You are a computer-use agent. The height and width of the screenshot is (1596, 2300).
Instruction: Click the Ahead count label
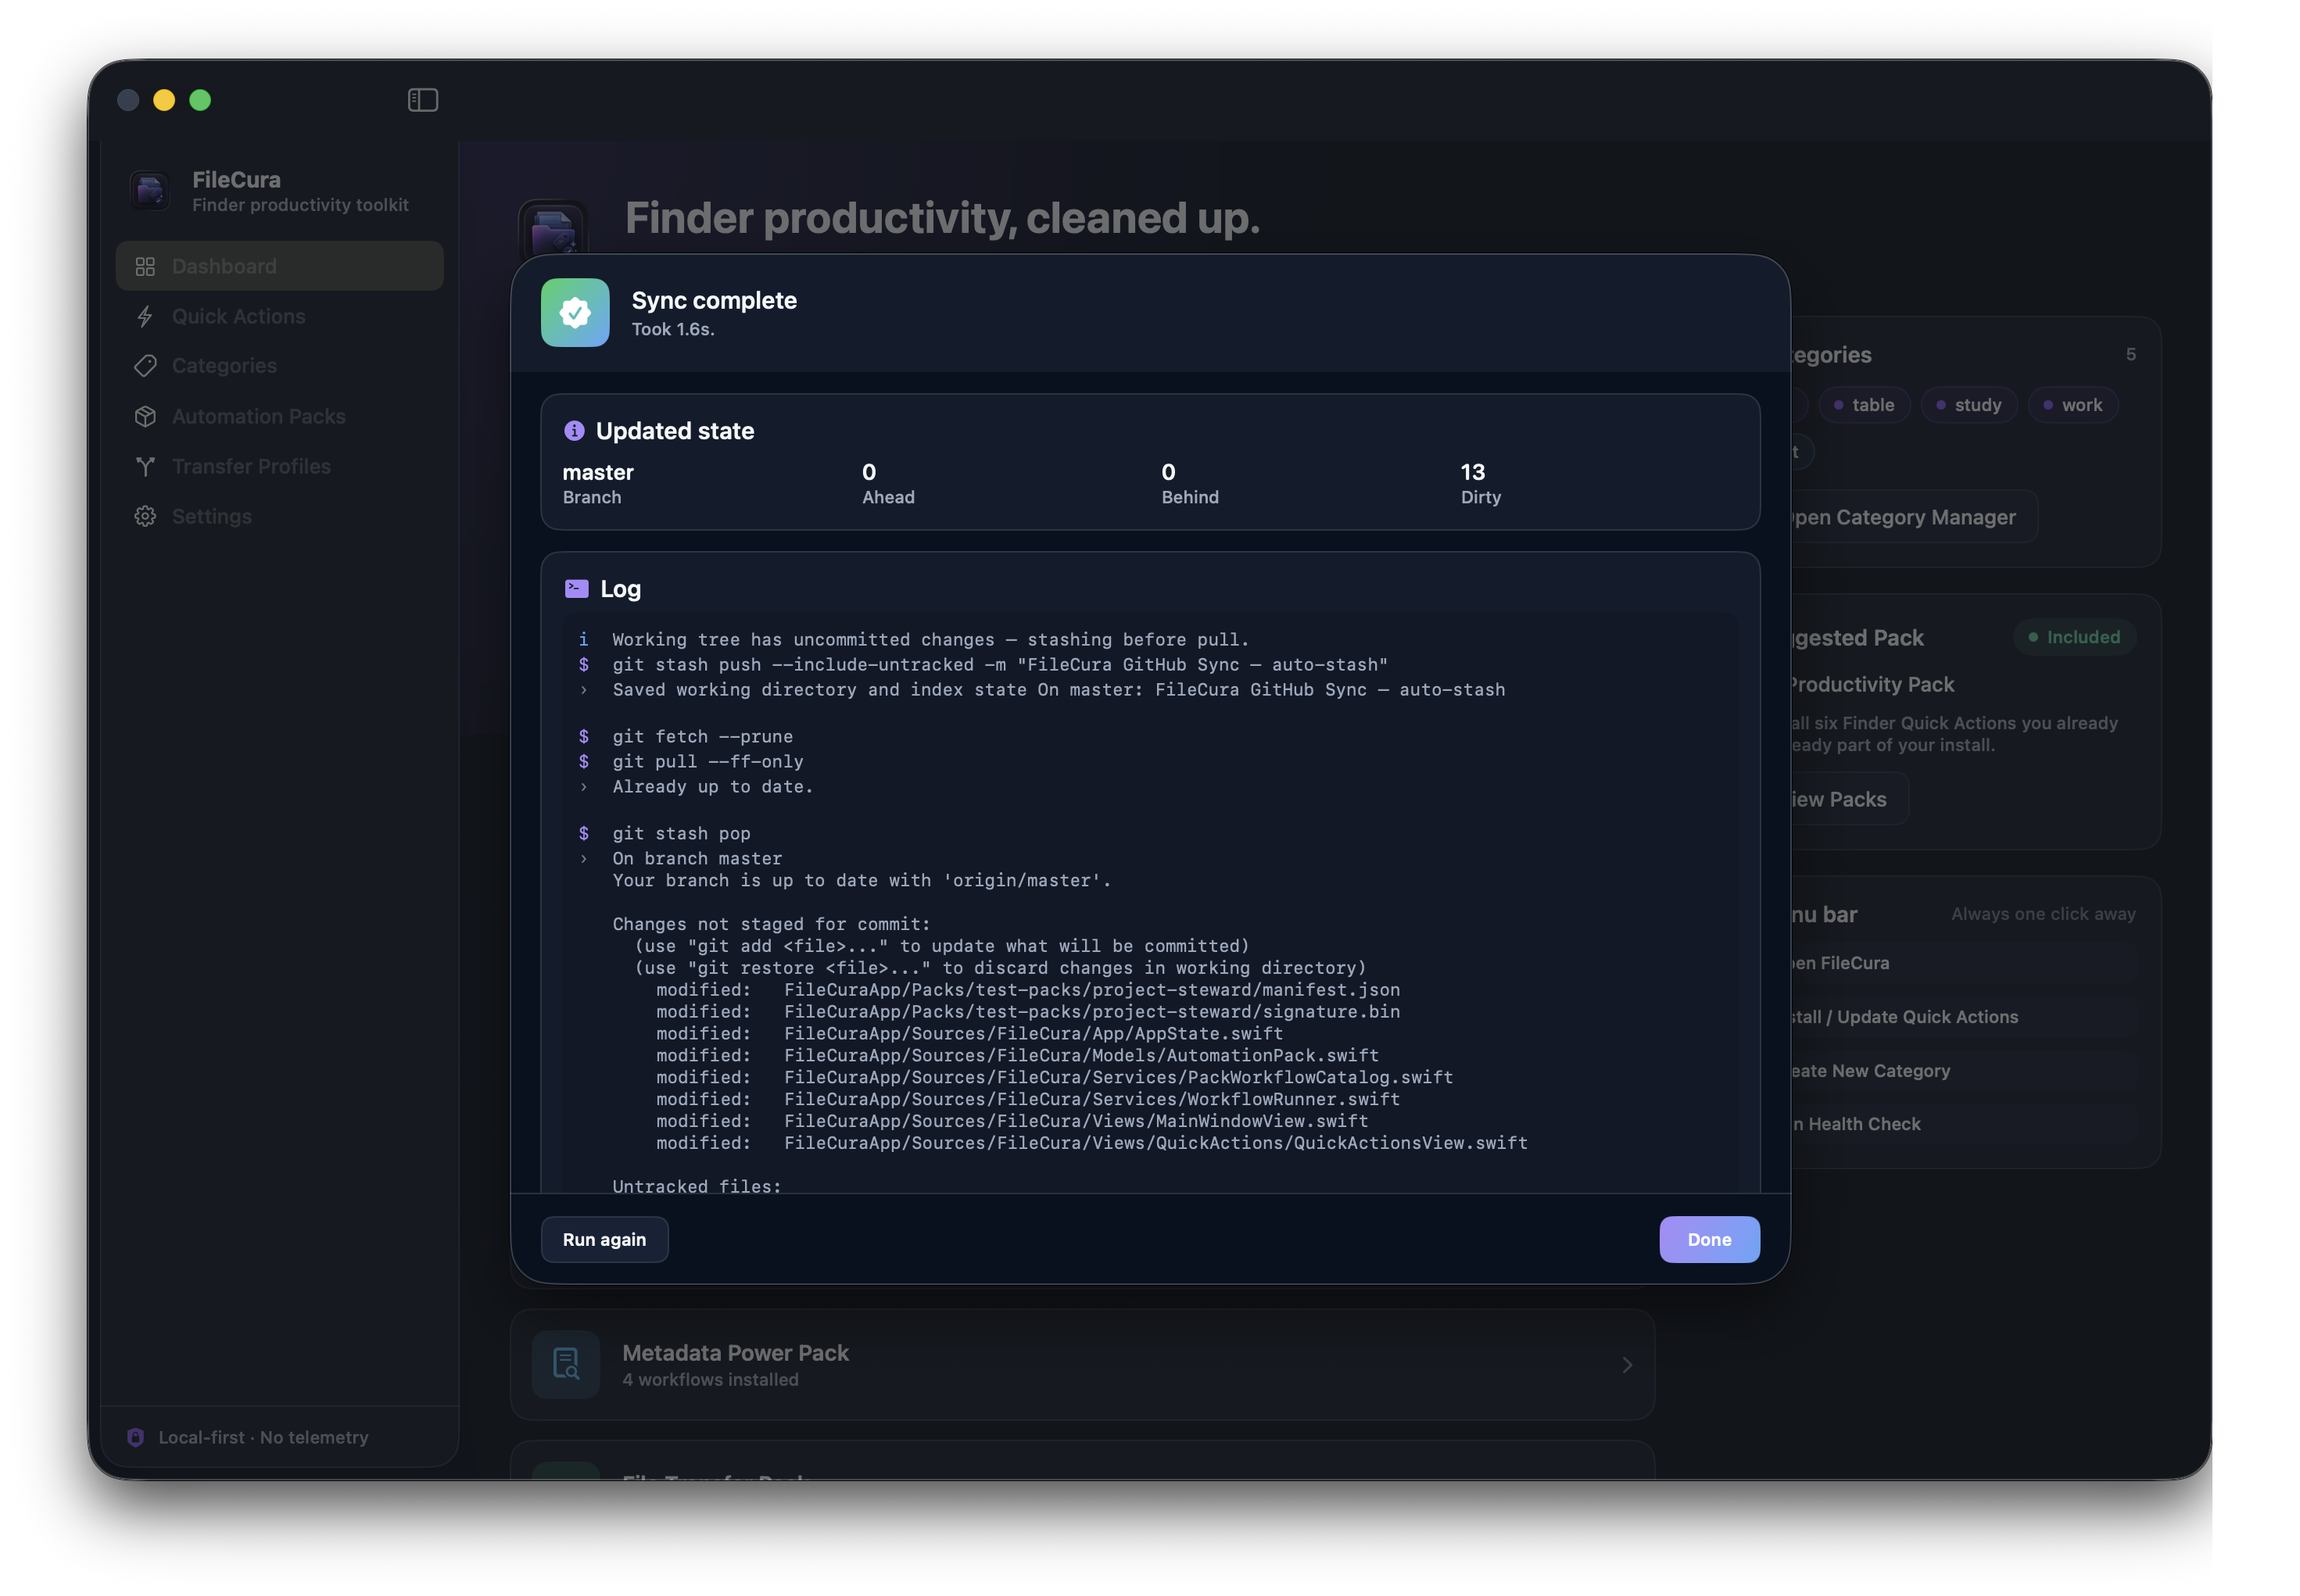click(888, 497)
